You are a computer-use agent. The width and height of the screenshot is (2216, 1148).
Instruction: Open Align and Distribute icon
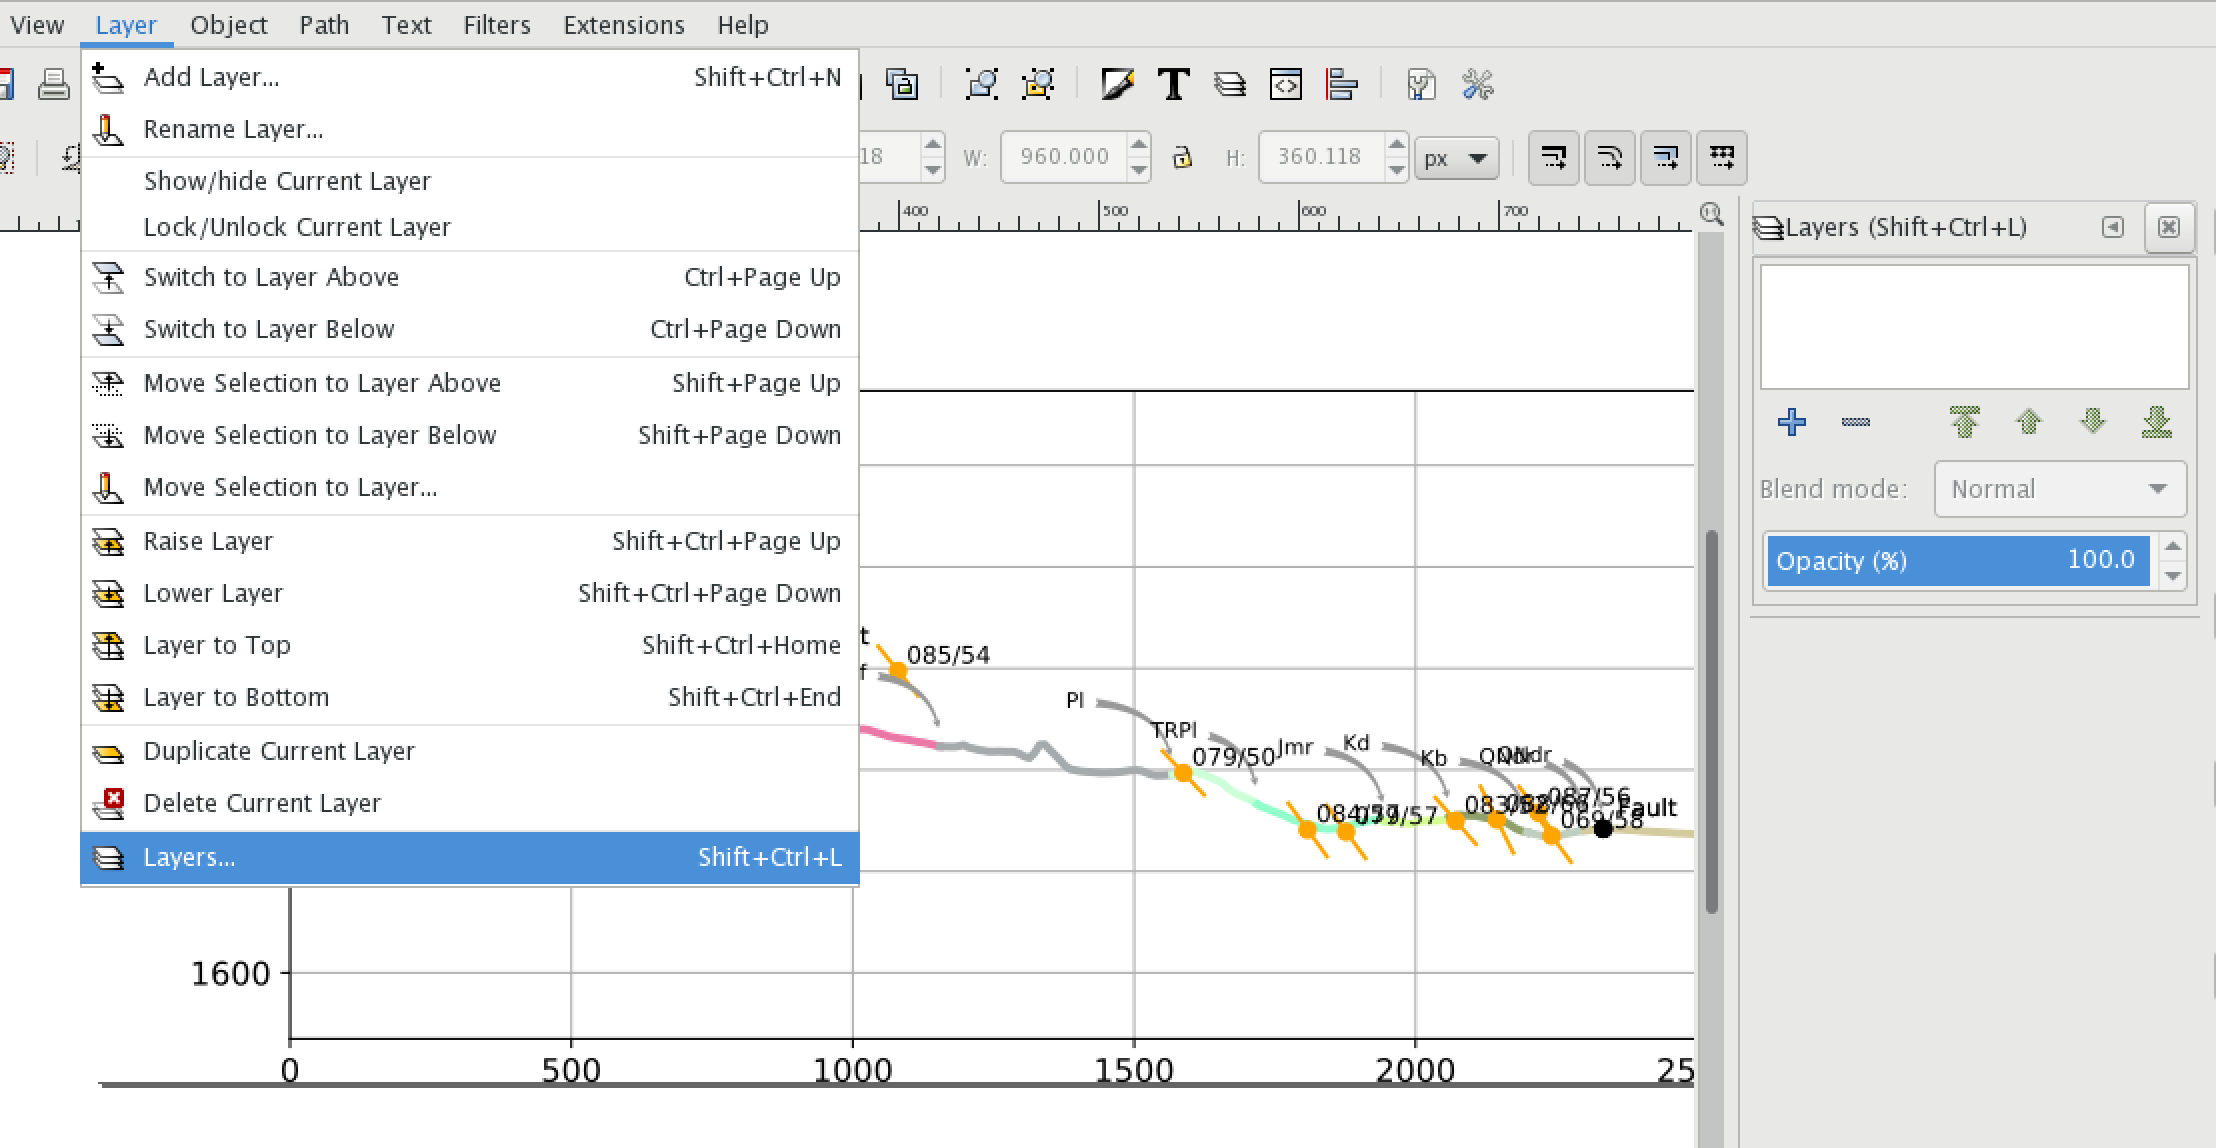(1341, 85)
